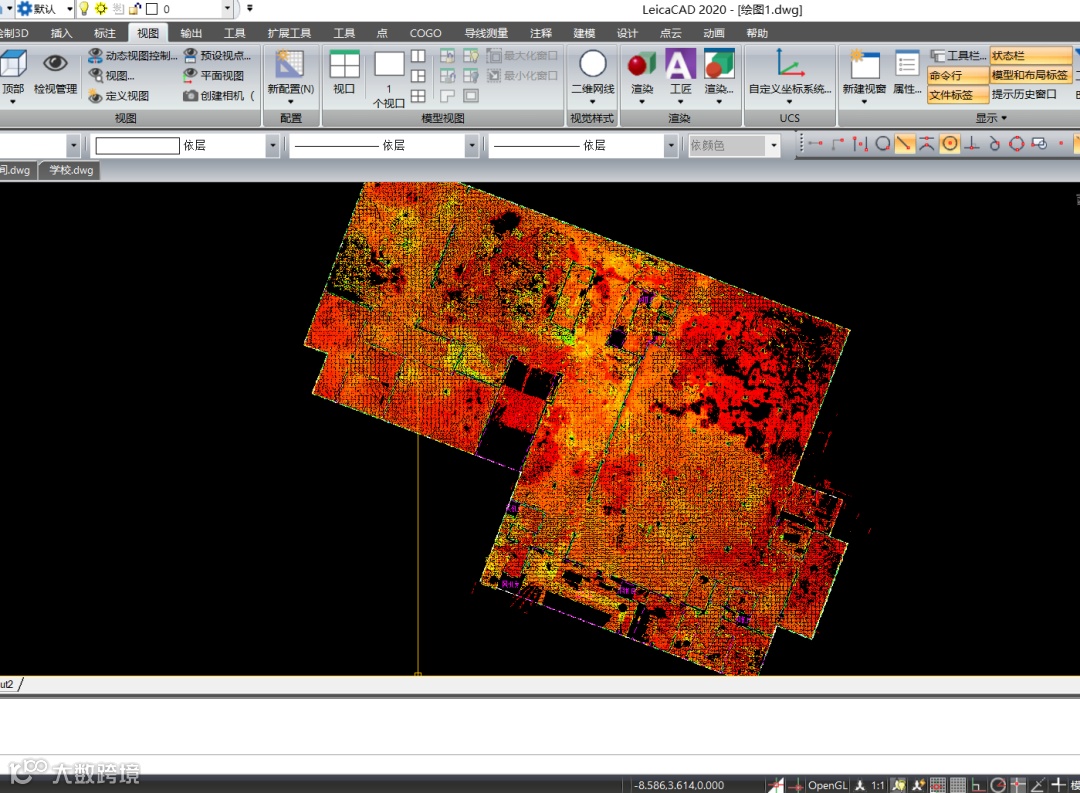Click the 动态视图控制 icon
The image size is (1080, 793).
[96, 56]
